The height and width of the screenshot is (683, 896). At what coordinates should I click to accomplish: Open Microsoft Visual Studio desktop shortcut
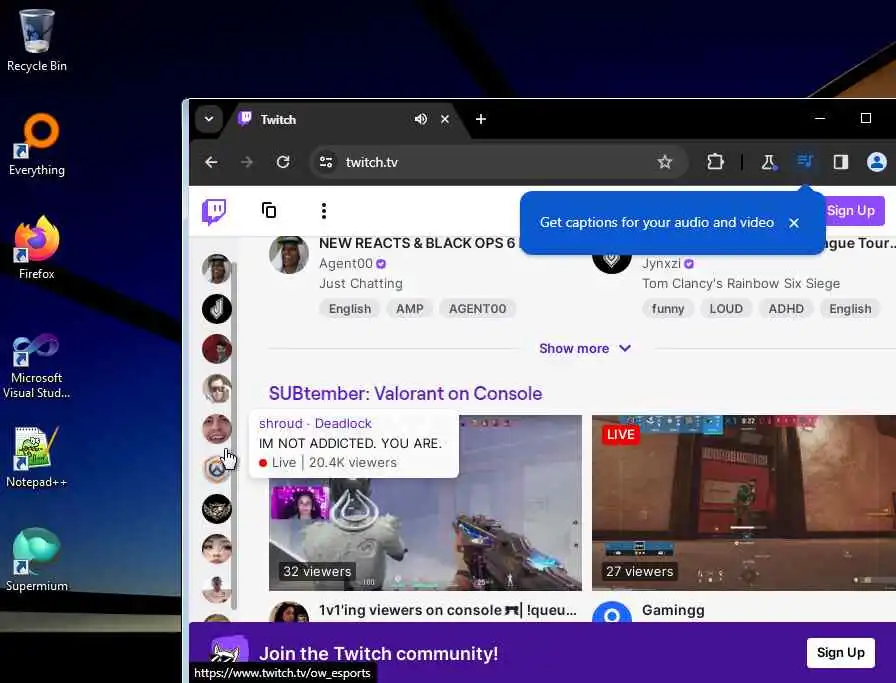[37, 366]
